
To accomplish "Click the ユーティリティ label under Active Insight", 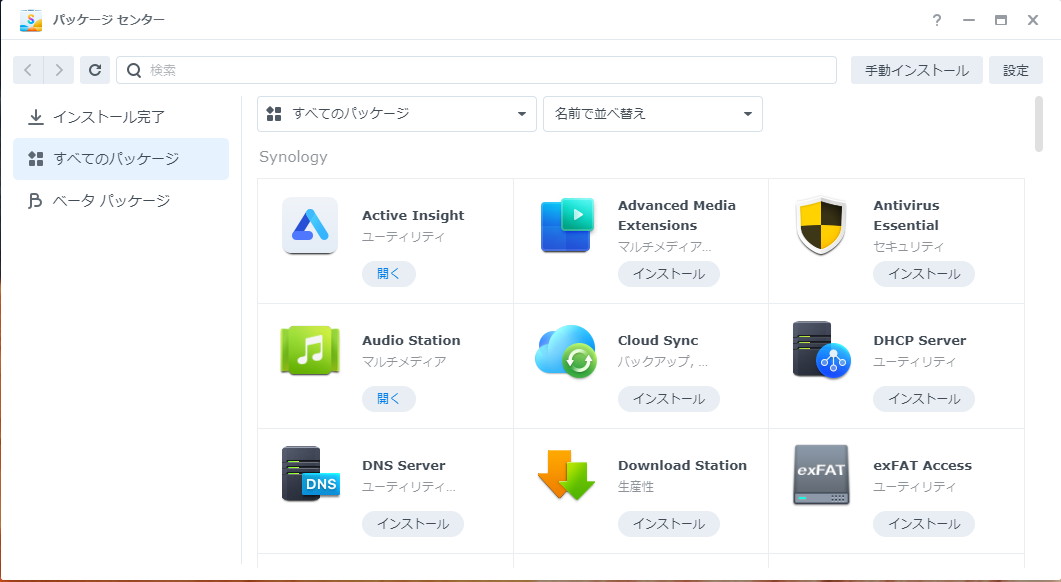I will (x=403, y=236).
